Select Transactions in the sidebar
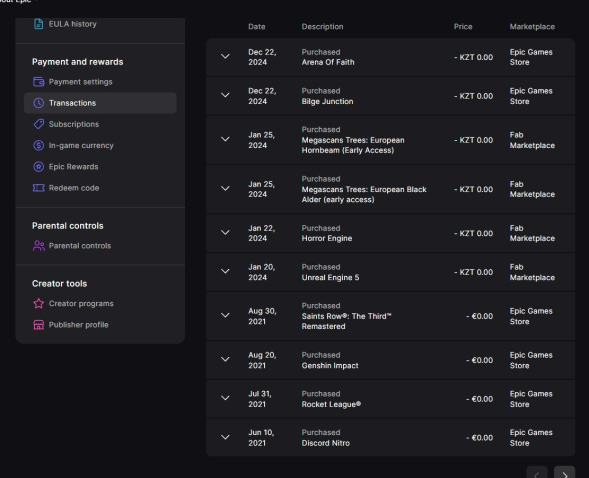The width and height of the screenshot is (589, 478). coord(100,103)
